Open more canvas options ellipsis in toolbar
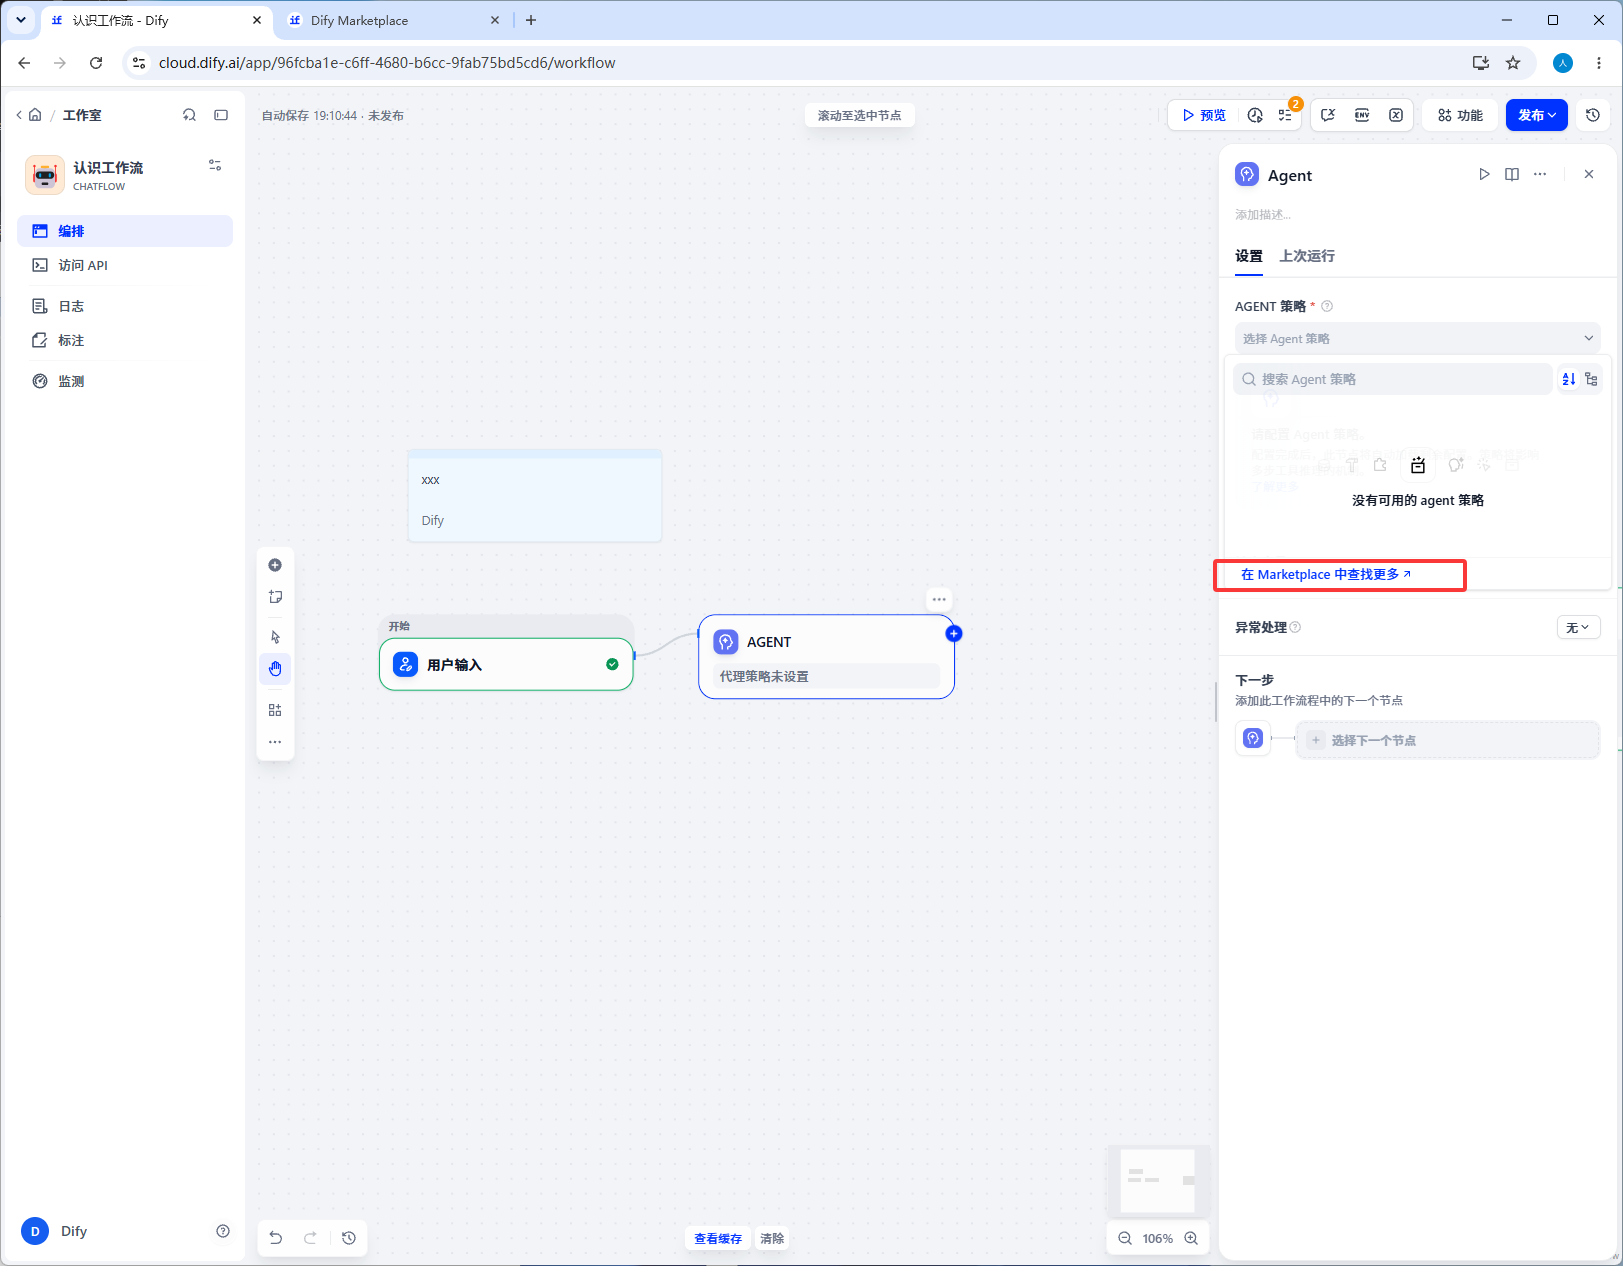 click(275, 742)
